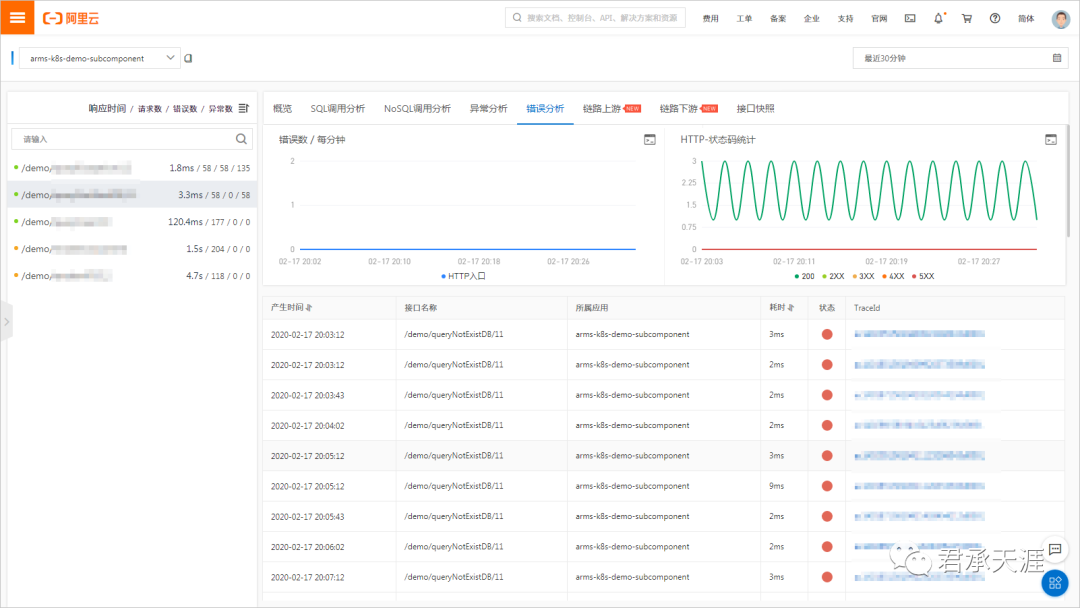Image resolution: width=1080 pixels, height=608 pixels.
Task: Click the user avatar in the header
Action: tap(1060, 19)
